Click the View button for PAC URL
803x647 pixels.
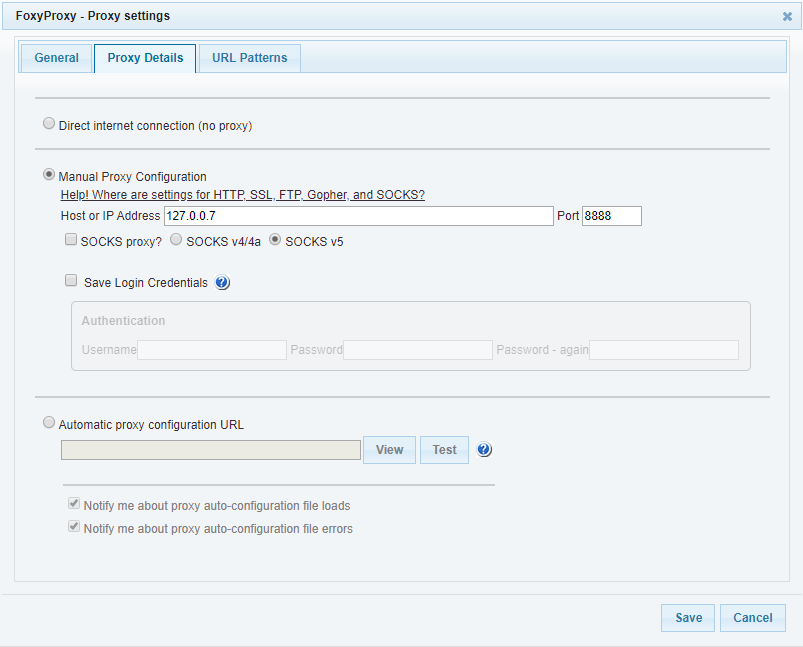(389, 450)
